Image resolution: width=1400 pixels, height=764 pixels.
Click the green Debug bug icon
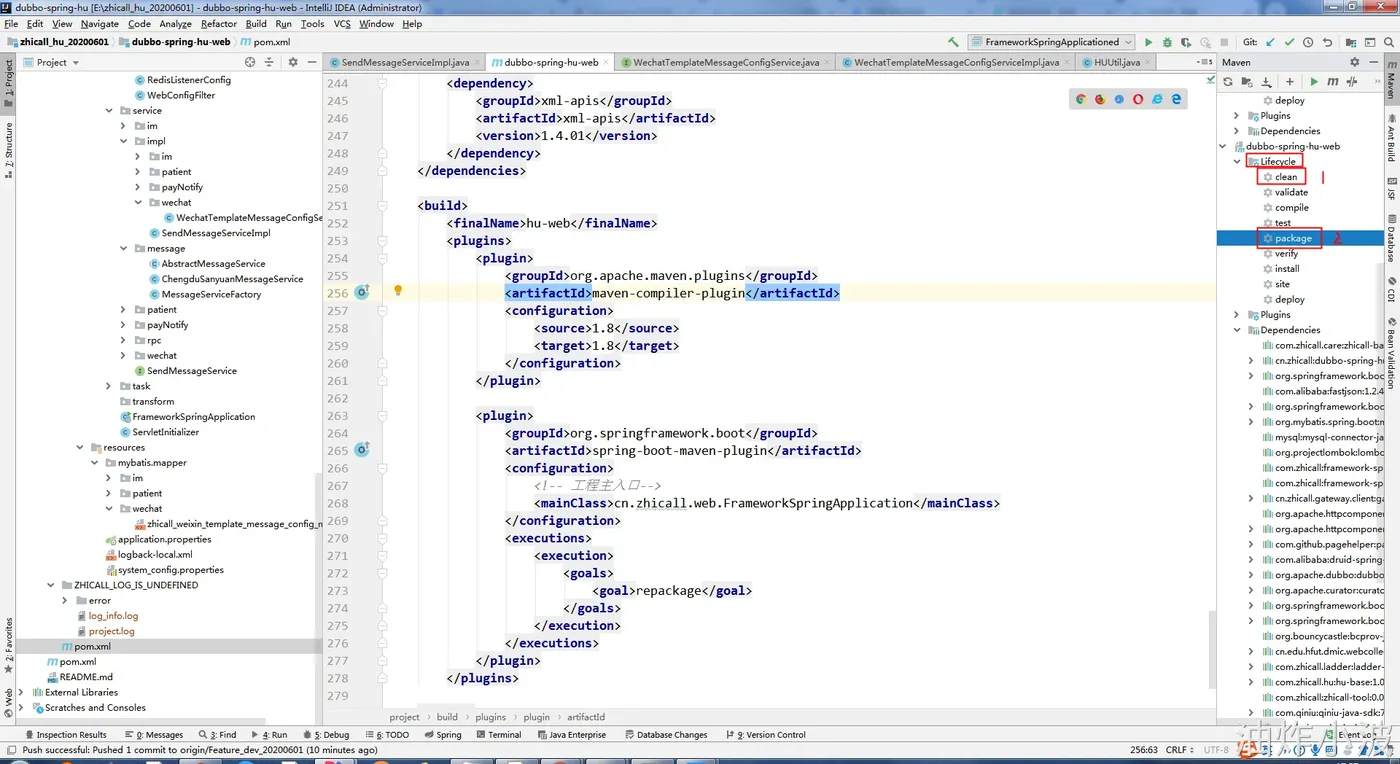pyautogui.click(x=1167, y=42)
